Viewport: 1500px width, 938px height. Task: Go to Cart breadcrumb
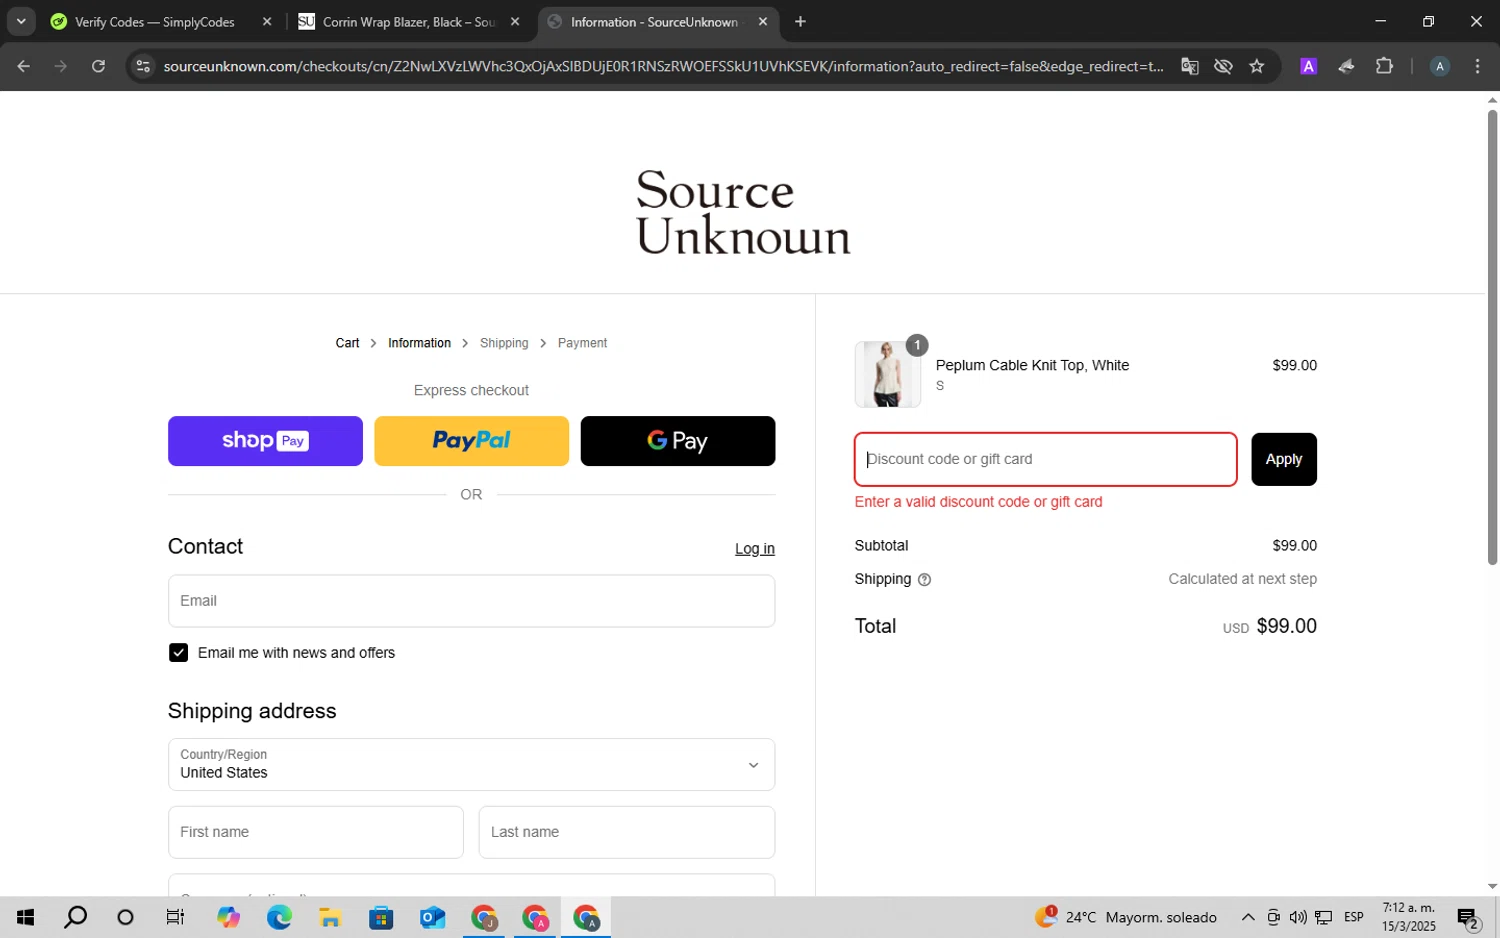coord(347,343)
